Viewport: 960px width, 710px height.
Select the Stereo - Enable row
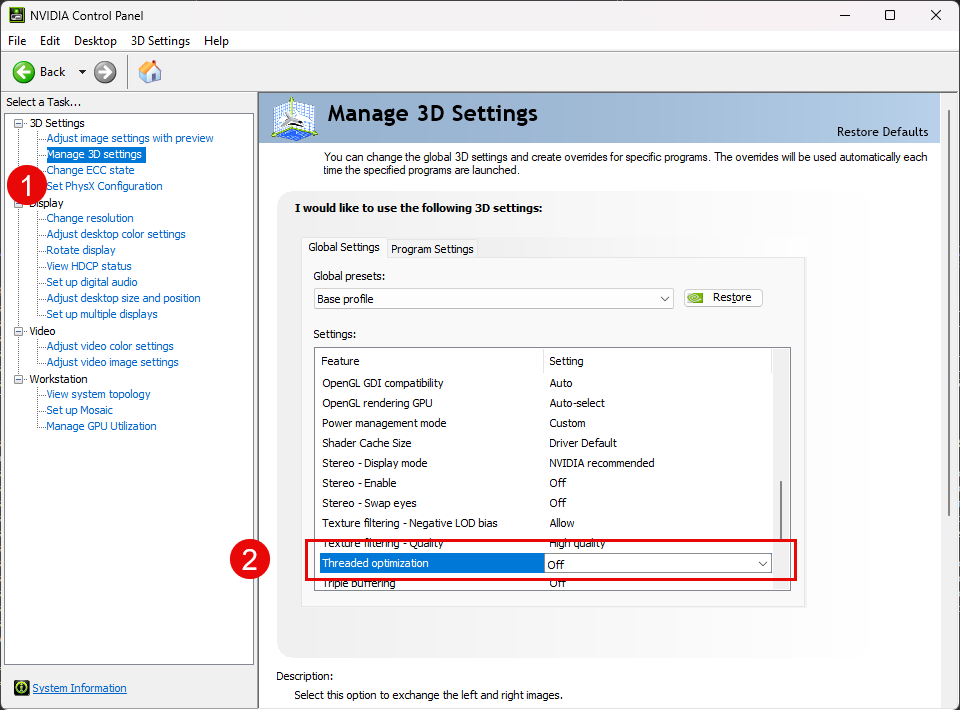click(545, 483)
